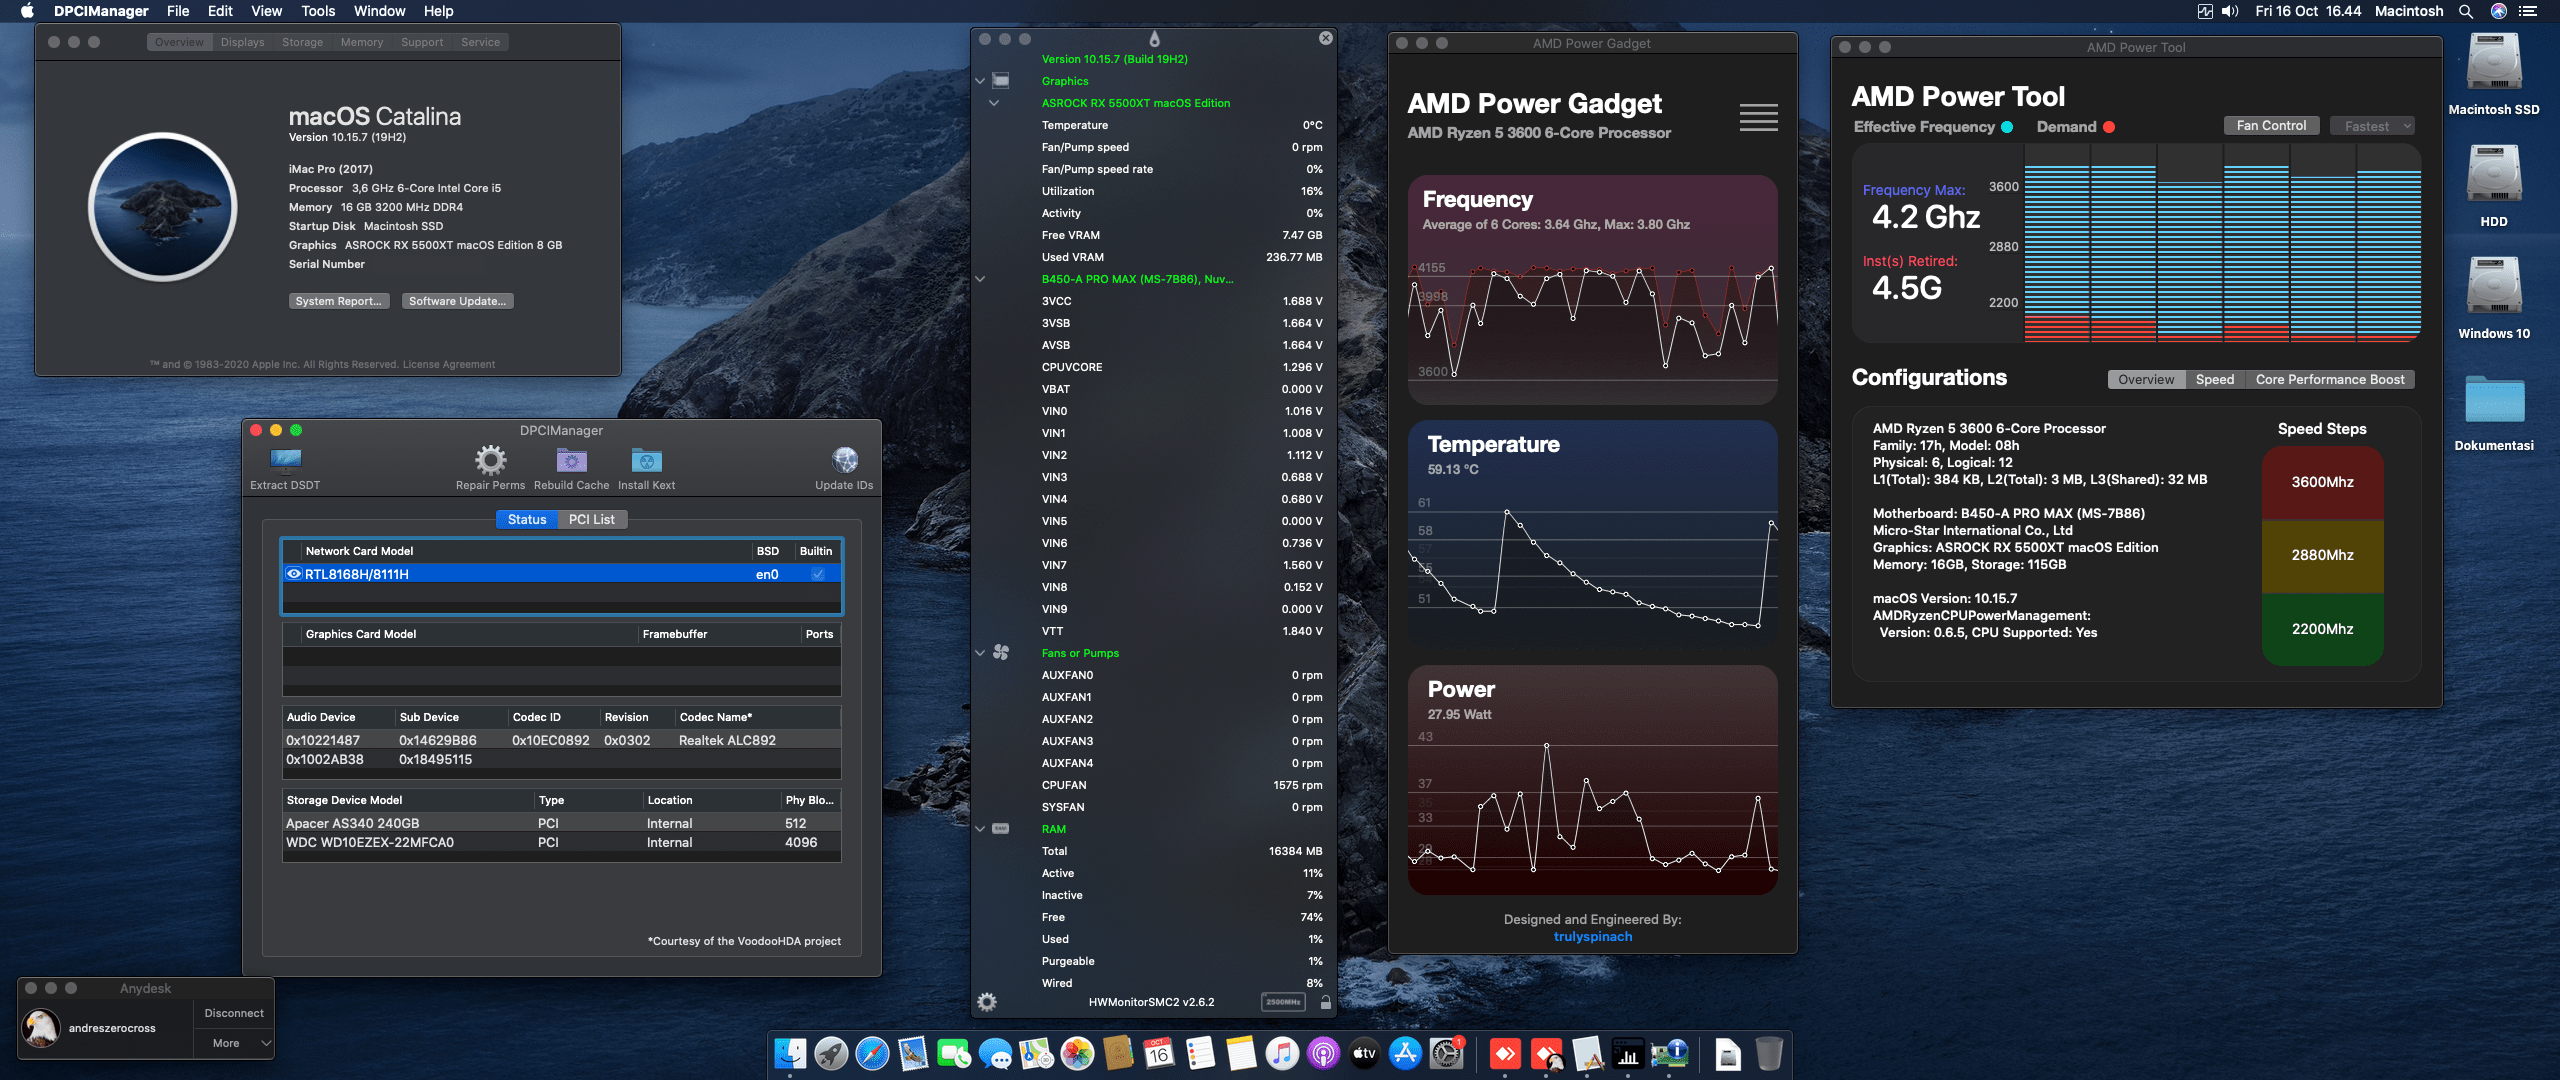Launch Safari from the Dock

coord(872,1054)
